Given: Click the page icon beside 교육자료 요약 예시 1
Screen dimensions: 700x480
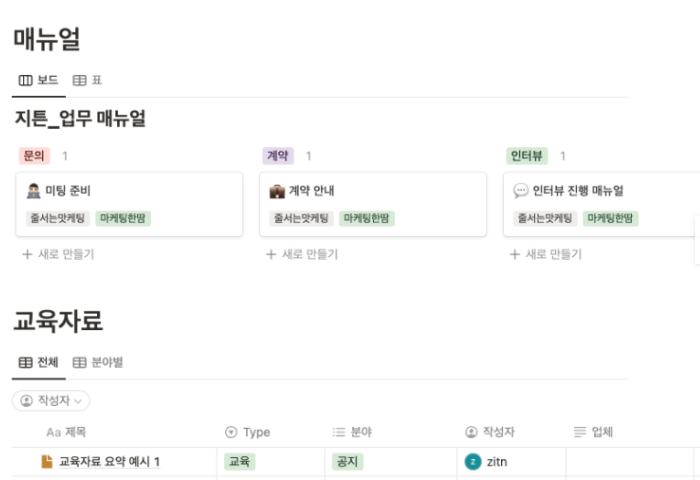Looking at the screenshot, I should [x=46, y=461].
